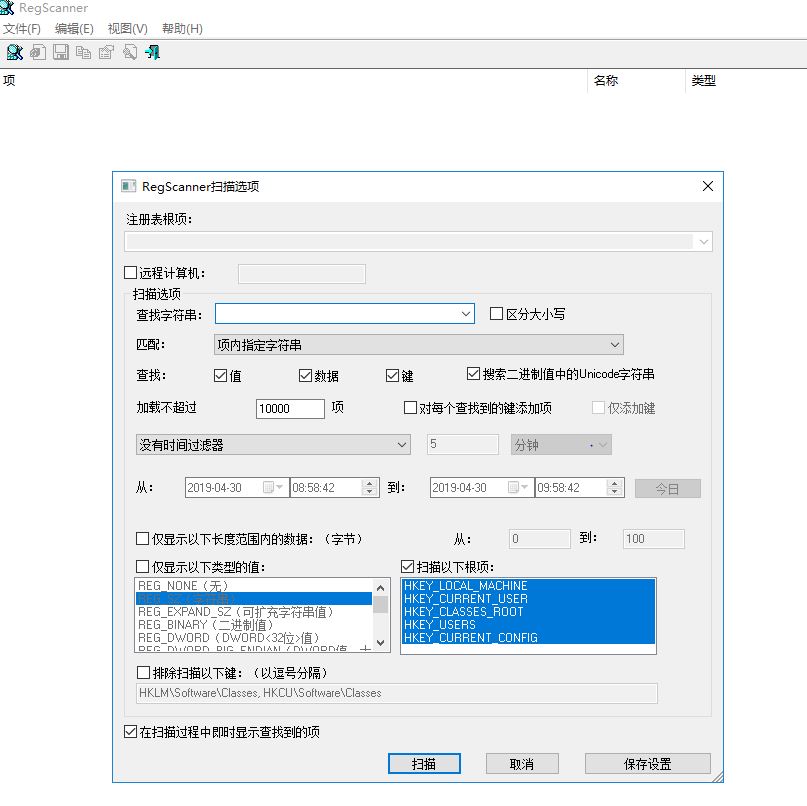Click the save floppy disk toolbar icon
This screenshot has height=806, width=807.
click(61, 52)
